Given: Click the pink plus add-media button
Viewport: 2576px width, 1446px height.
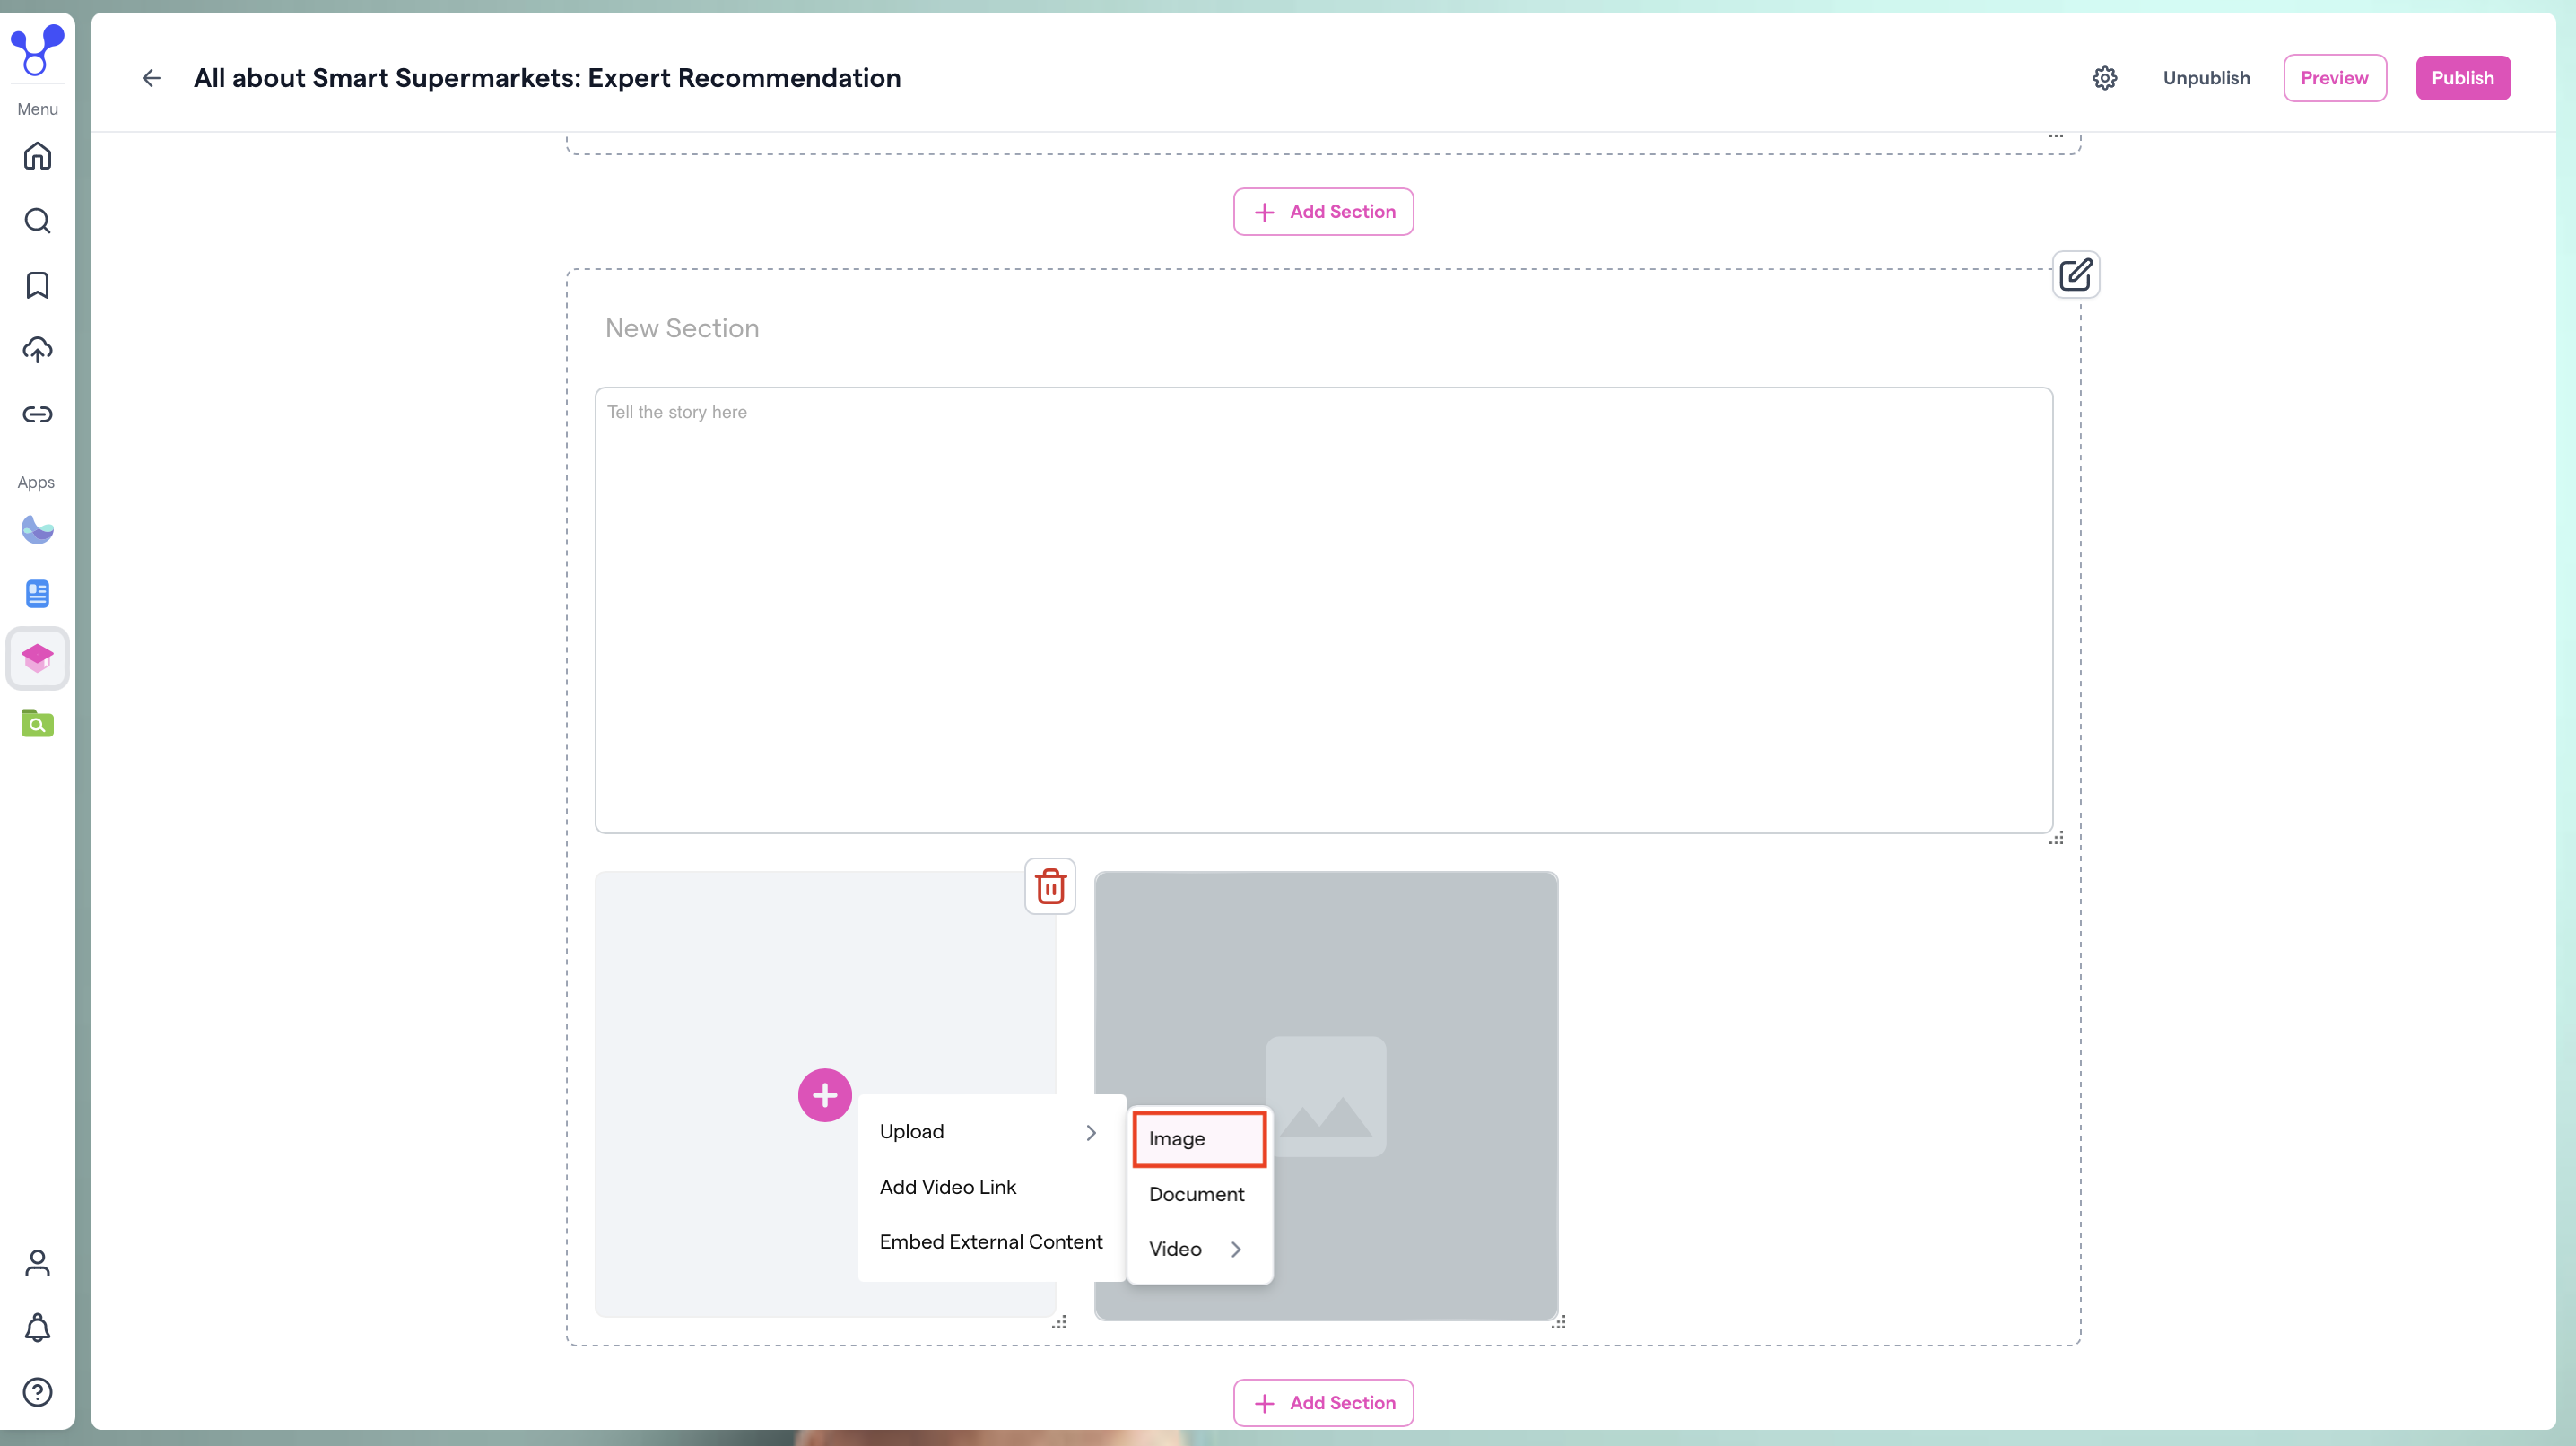Looking at the screenshot, I should coord(825,1095).
